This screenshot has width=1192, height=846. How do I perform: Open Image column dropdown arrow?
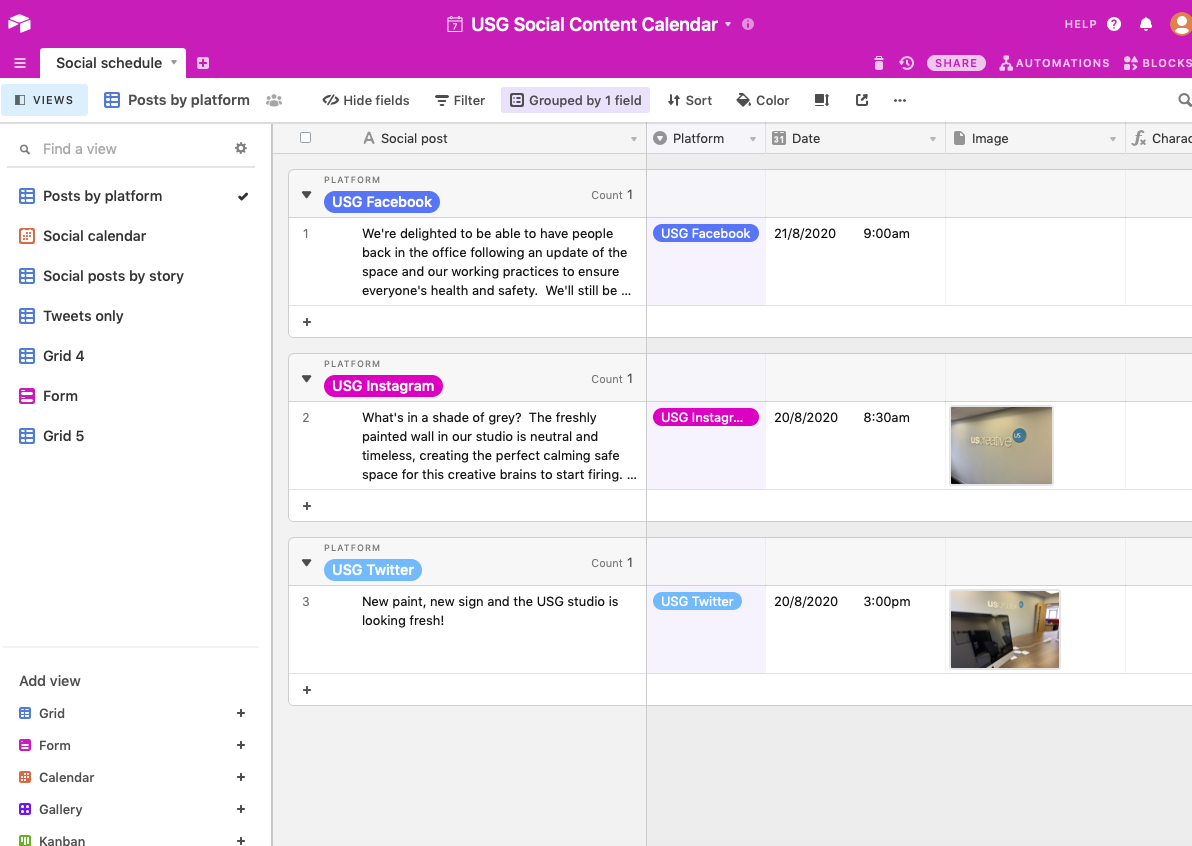point(1113,139)
